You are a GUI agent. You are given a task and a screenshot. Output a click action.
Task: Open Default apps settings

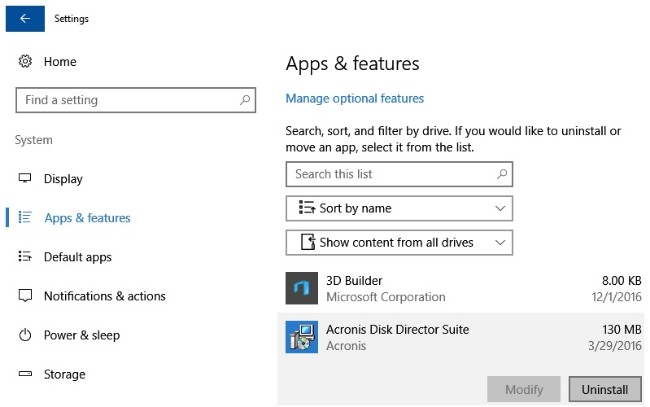[x=78, y=257]
